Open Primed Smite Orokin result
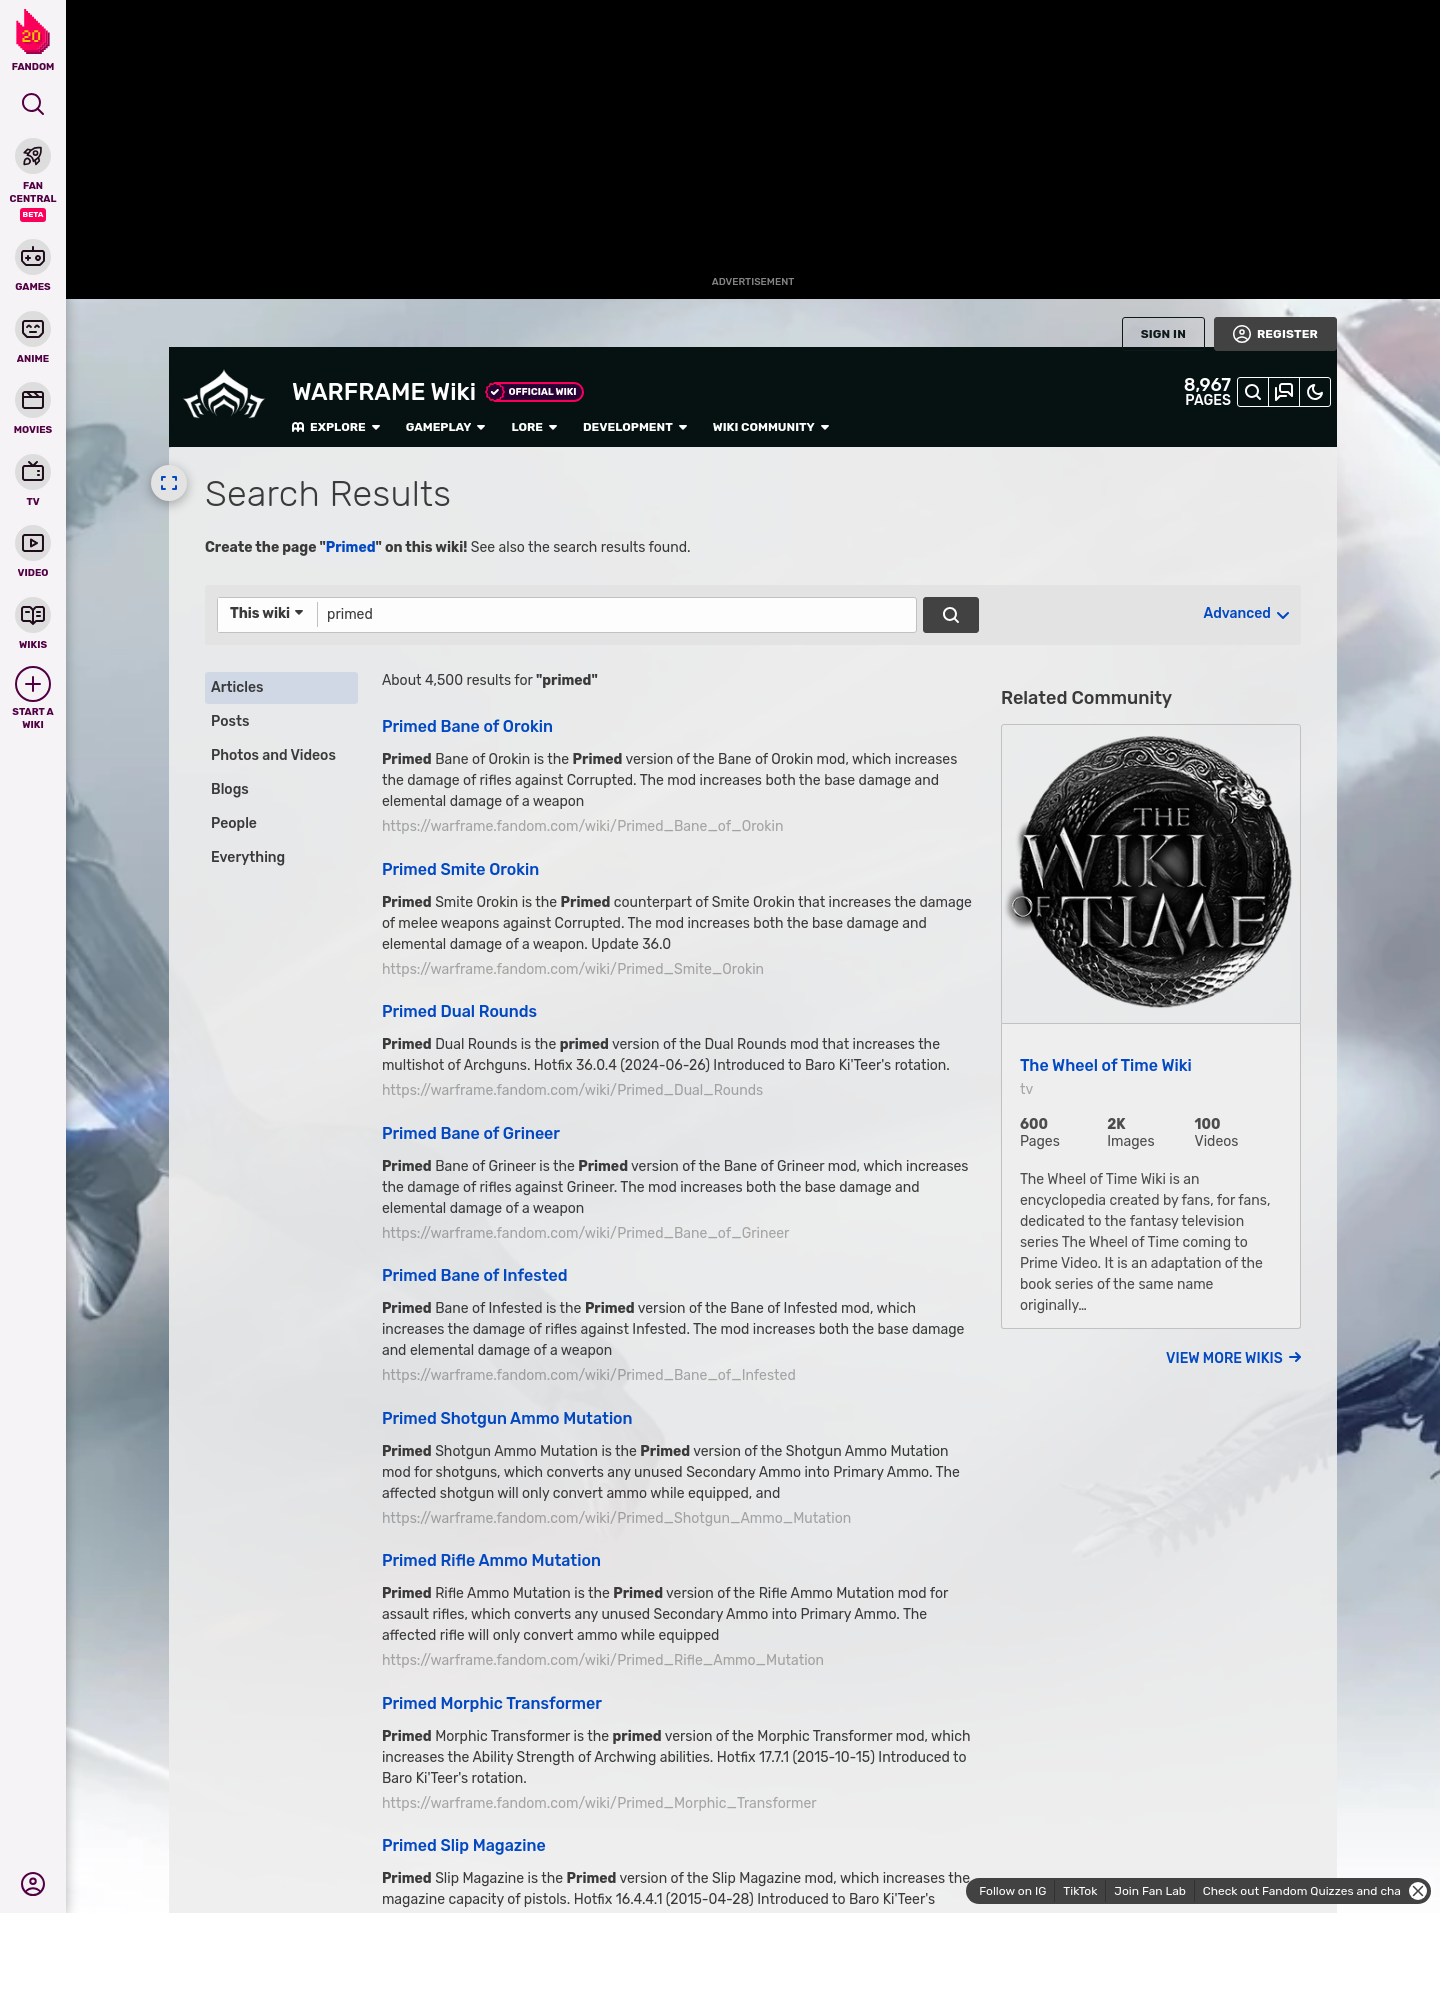 tap(460, 870)
